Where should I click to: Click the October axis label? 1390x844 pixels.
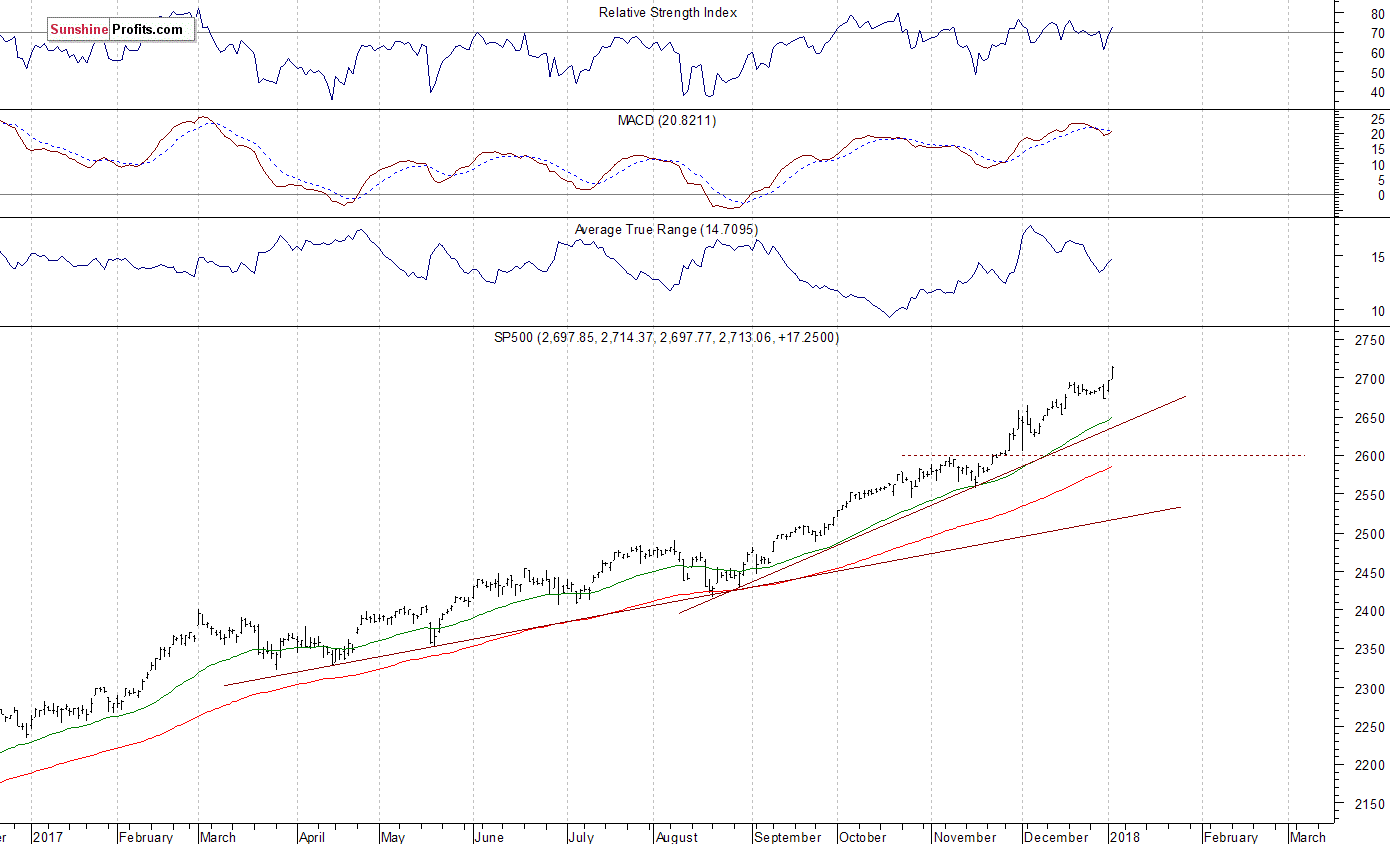pyautogui.click(x=863, y=837)
